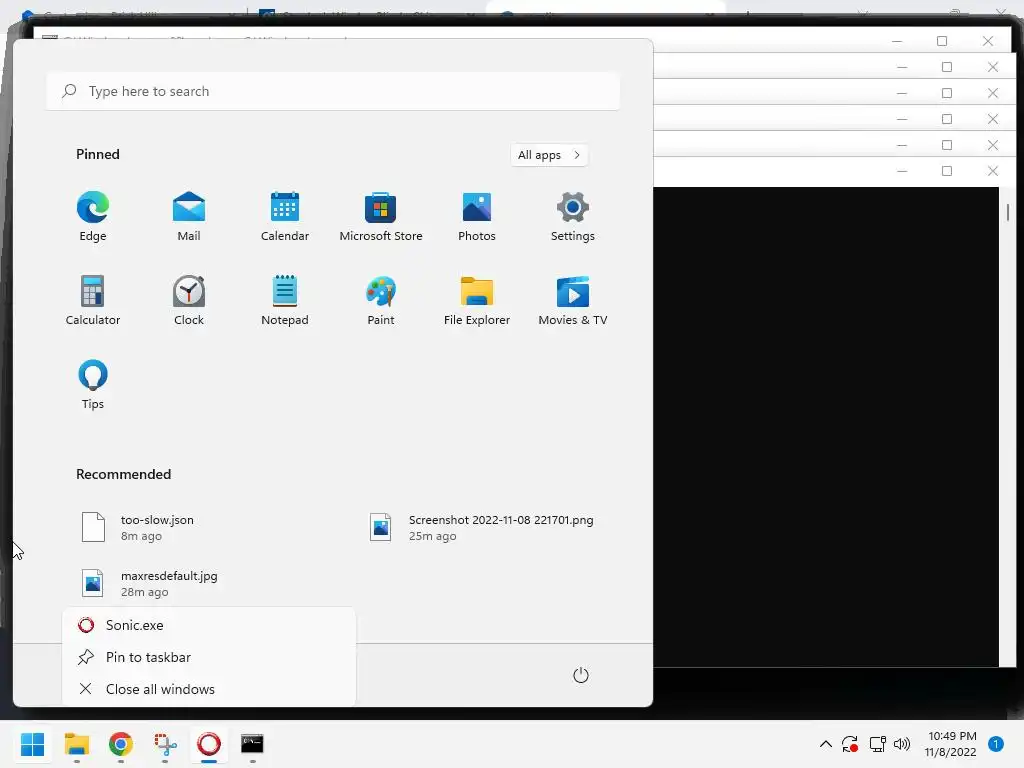Click the Type here to search box
This screenshot has height=768, width=1024.
point(333,91)
